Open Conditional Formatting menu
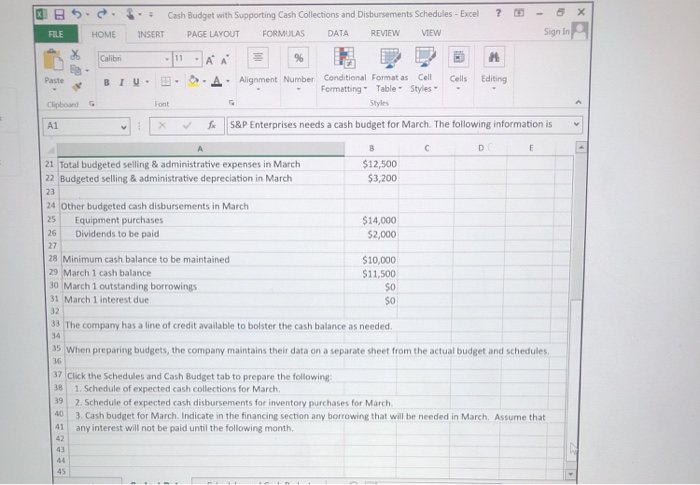 344,69
